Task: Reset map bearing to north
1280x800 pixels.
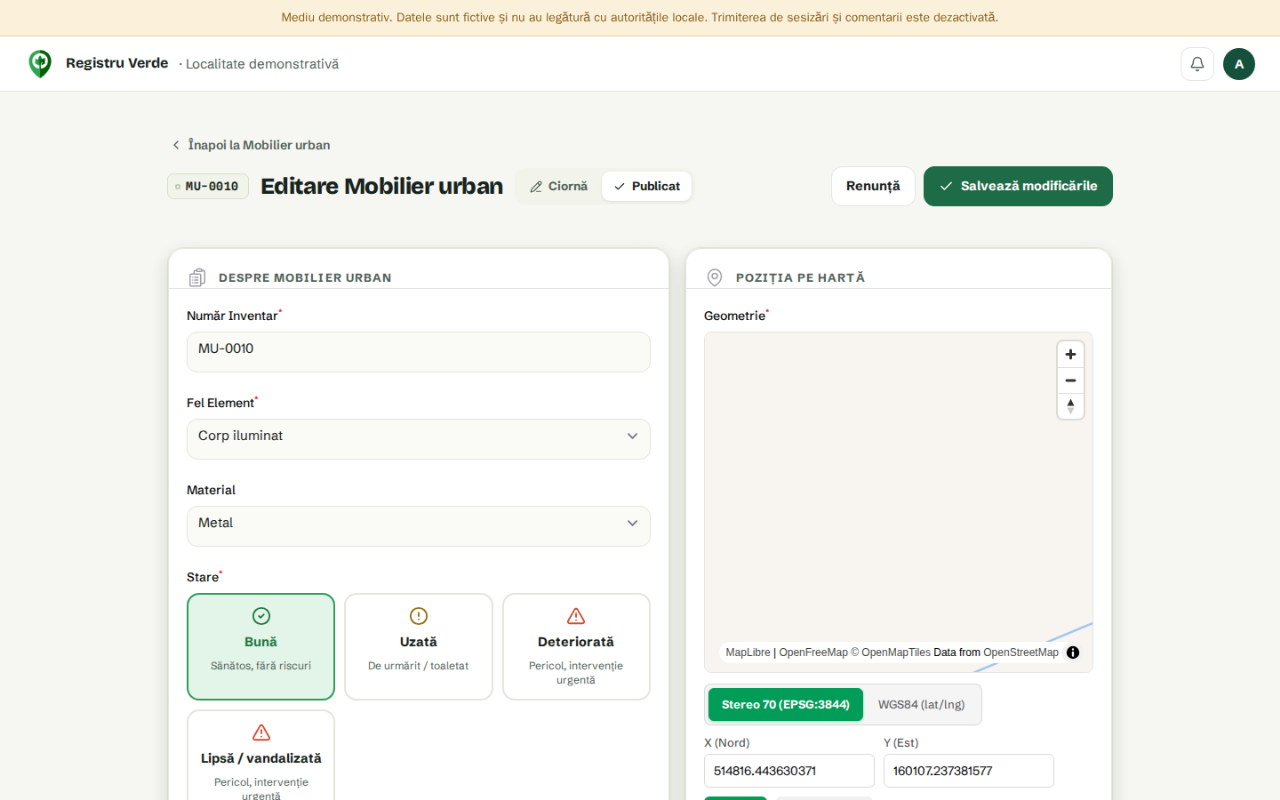Action: (x=1071, y=406)
